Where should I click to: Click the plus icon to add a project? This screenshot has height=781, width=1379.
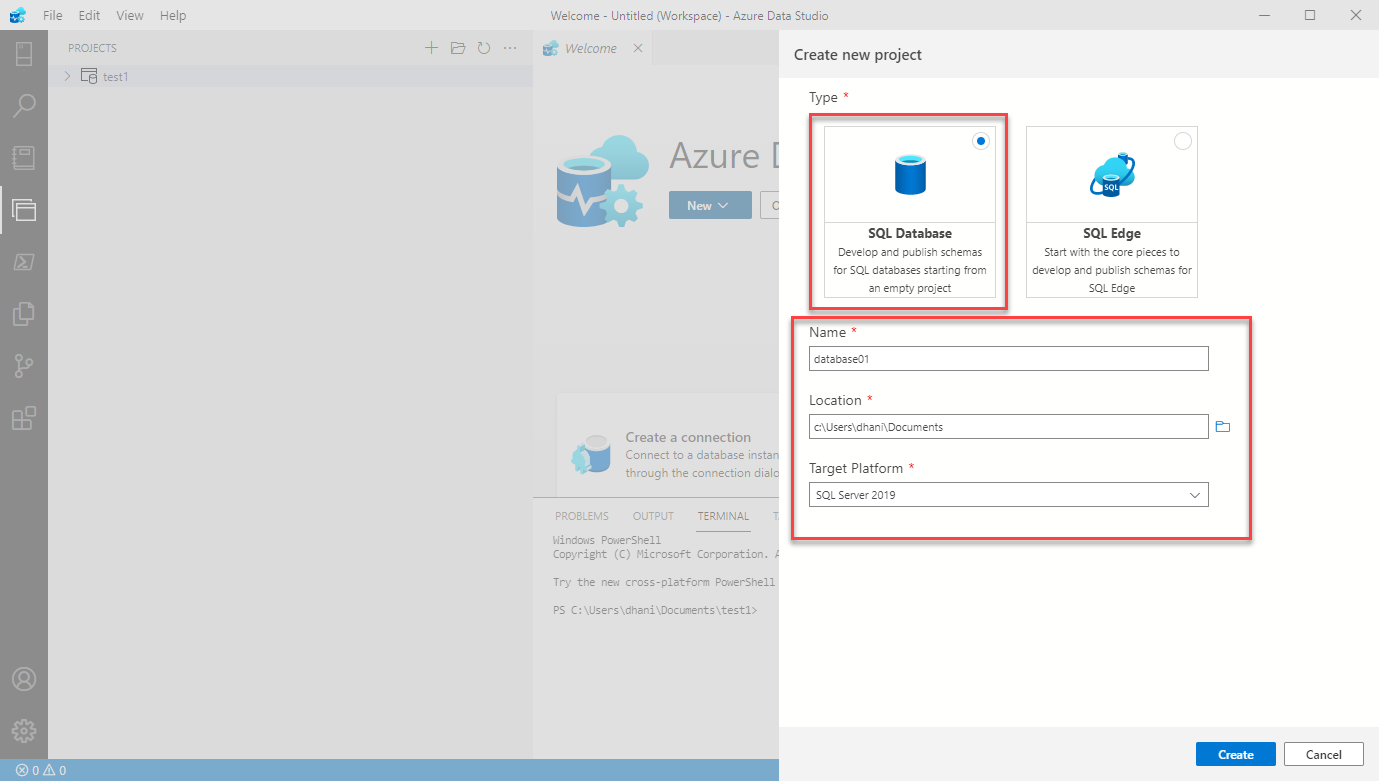coord(431,48)
